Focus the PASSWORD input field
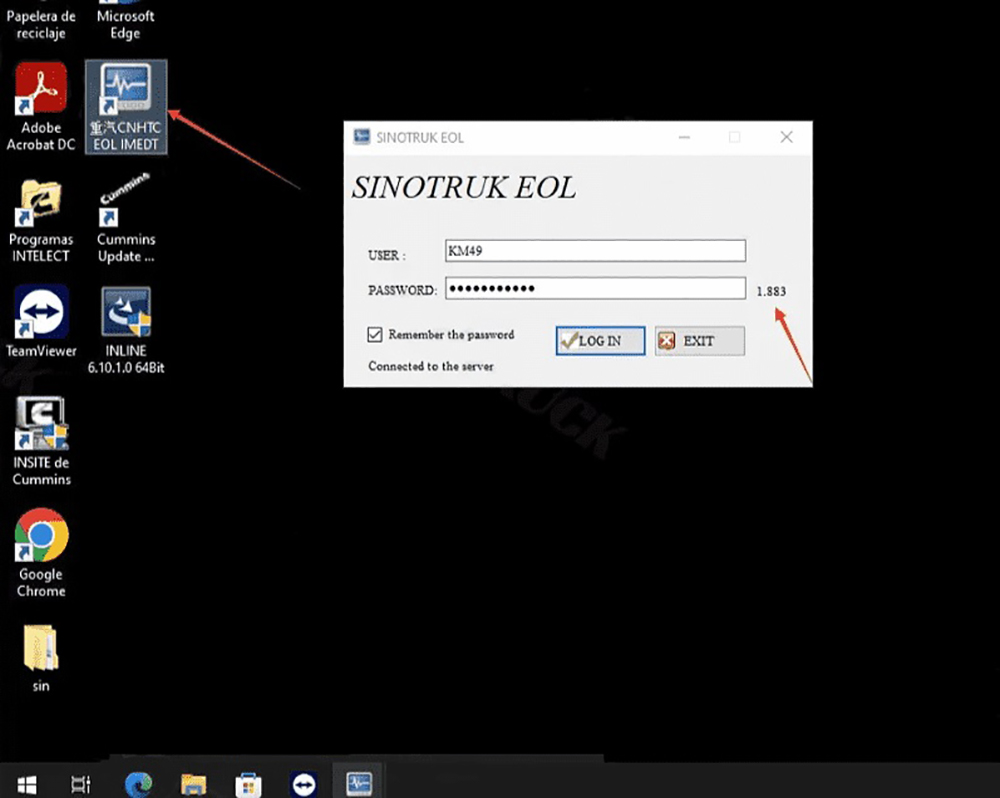 click(595, 288)
